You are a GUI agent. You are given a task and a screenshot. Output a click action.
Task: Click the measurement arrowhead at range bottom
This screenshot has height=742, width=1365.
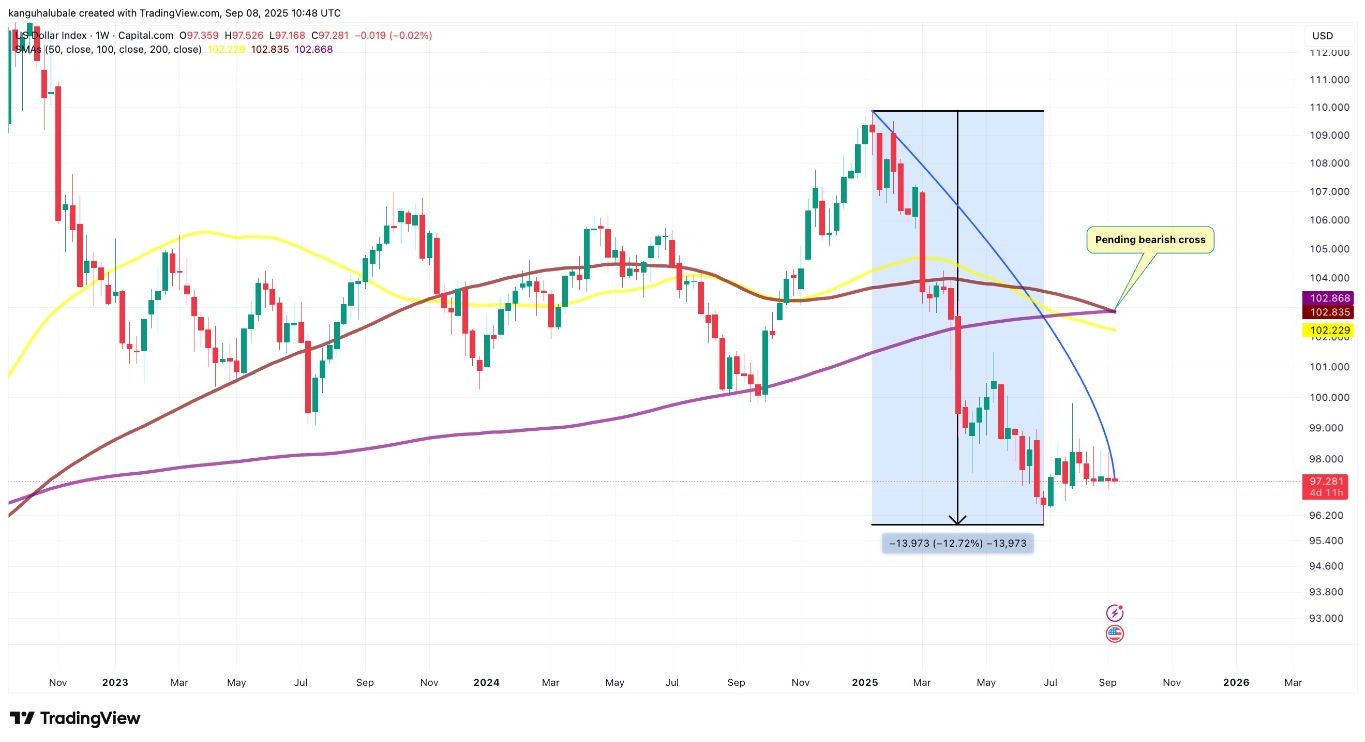tap(958, 519)
